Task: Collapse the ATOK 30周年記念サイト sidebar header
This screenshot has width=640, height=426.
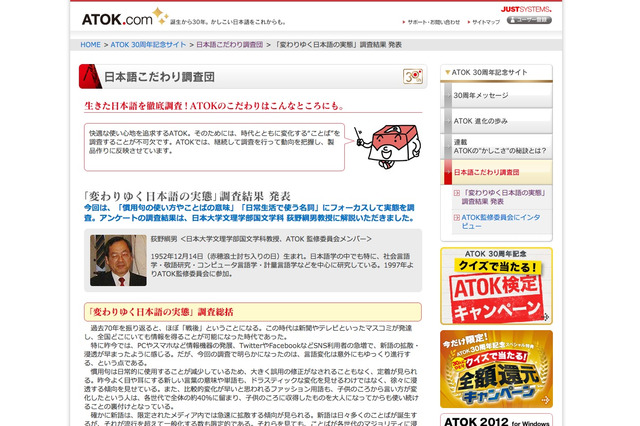Action: point(496,73)
